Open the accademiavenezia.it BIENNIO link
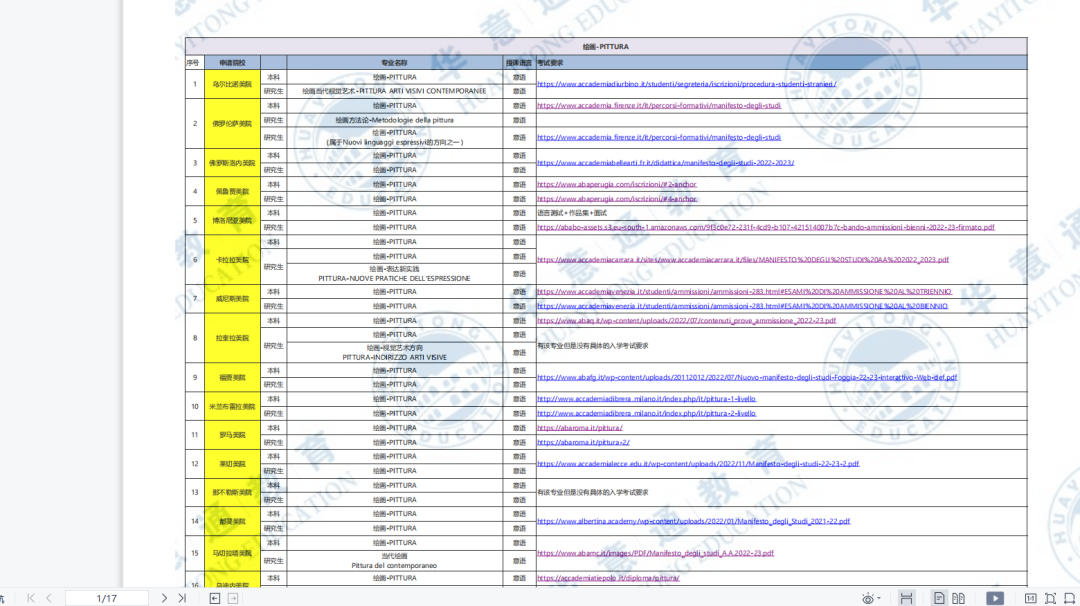This screenshot has height=606, width=1080. 742,306
